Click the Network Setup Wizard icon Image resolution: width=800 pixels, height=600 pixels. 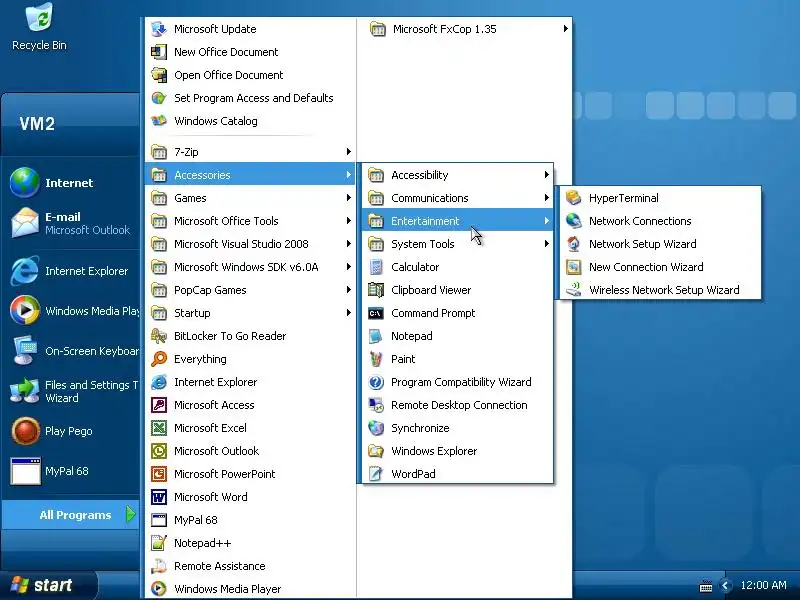click(574, 244)
